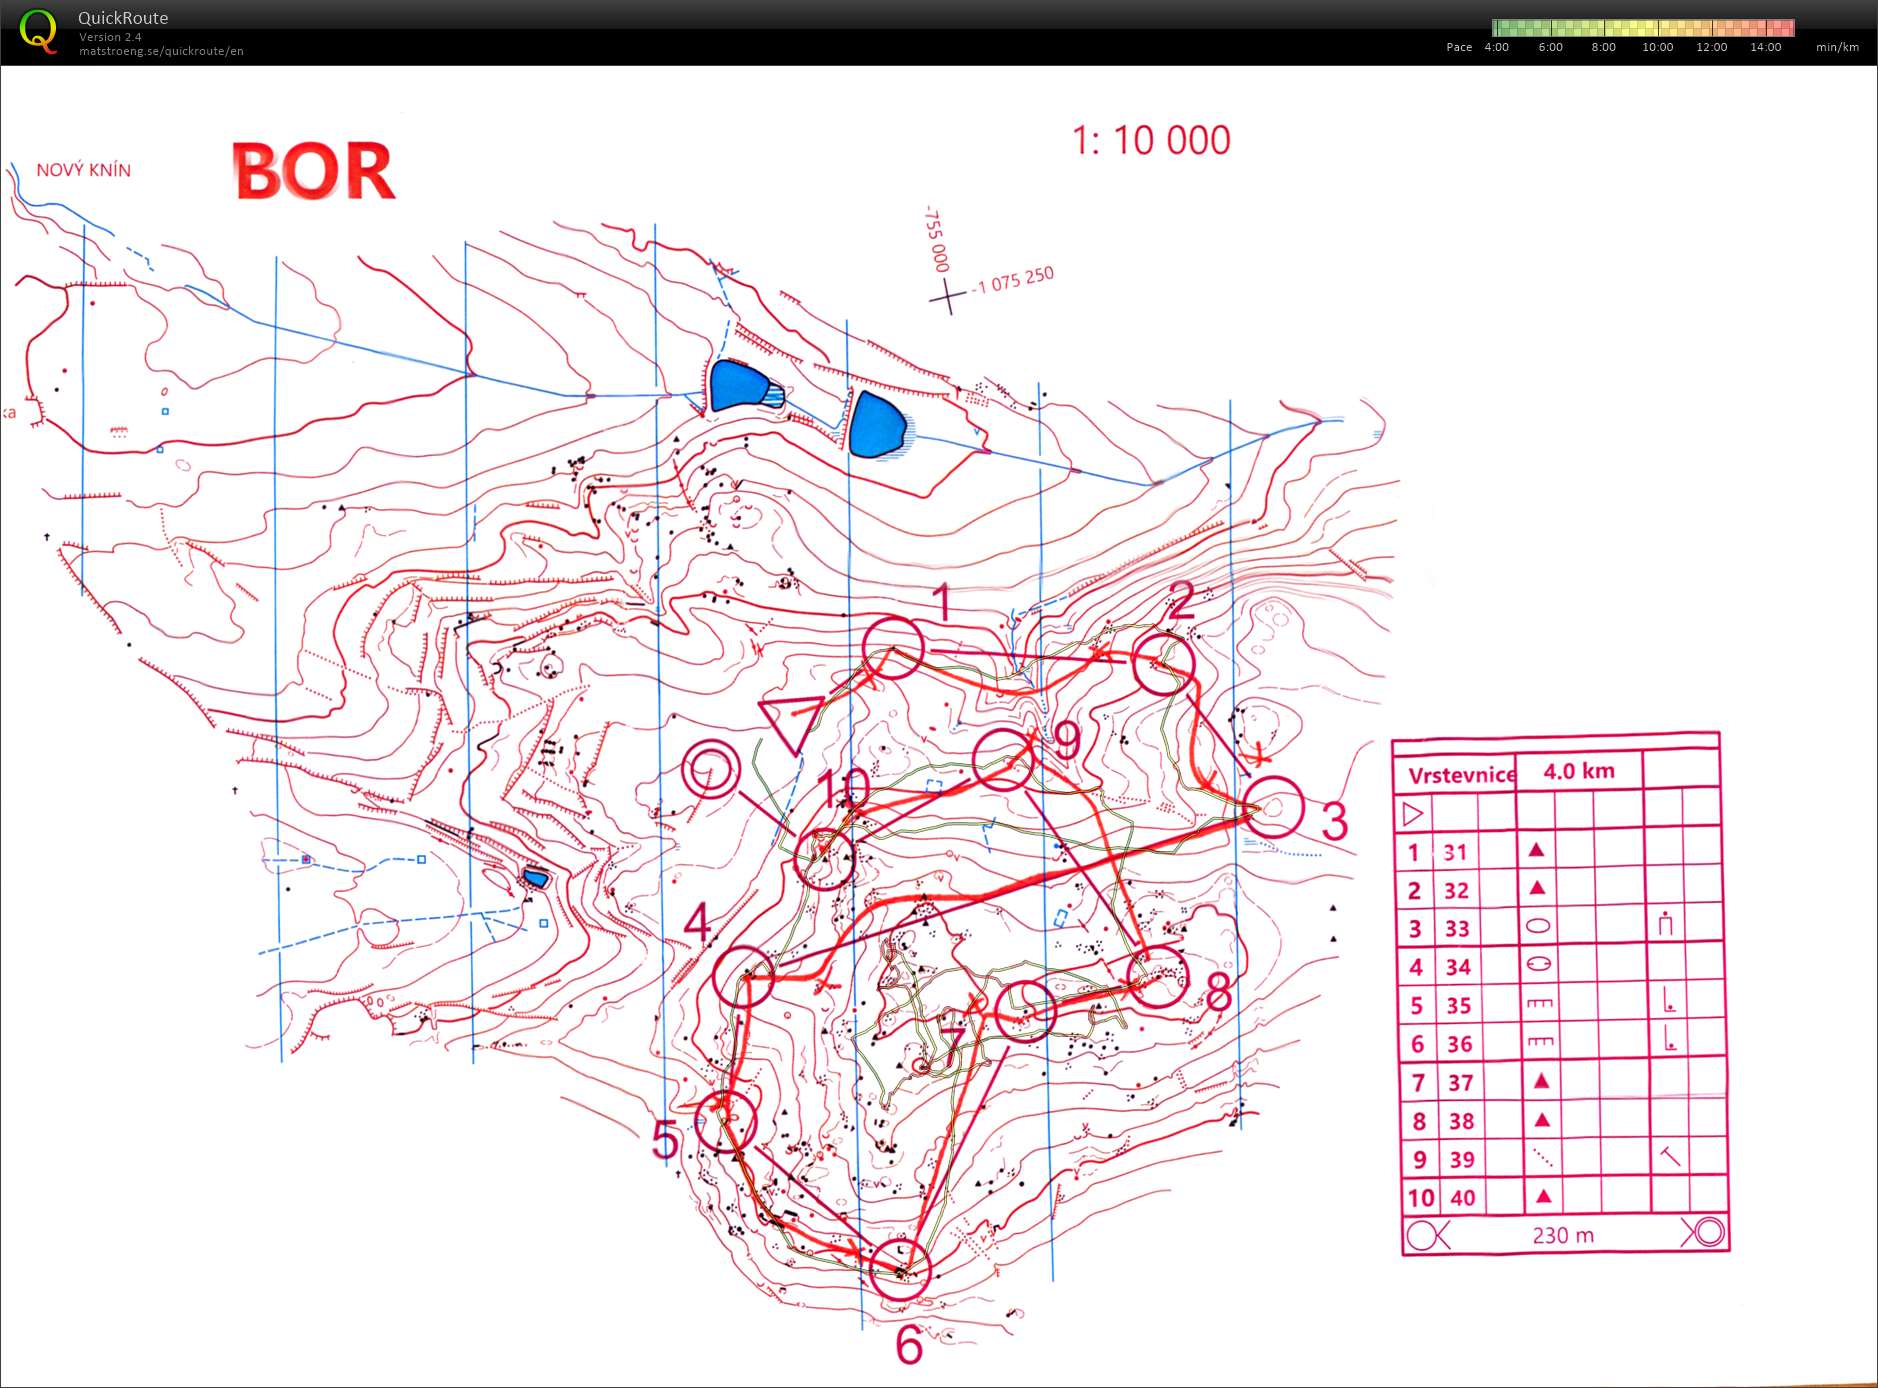Click control circle 9 on the map
Image resolution: width=1878 pixels, height=1388 pixels.
(x=1003, y=760)
